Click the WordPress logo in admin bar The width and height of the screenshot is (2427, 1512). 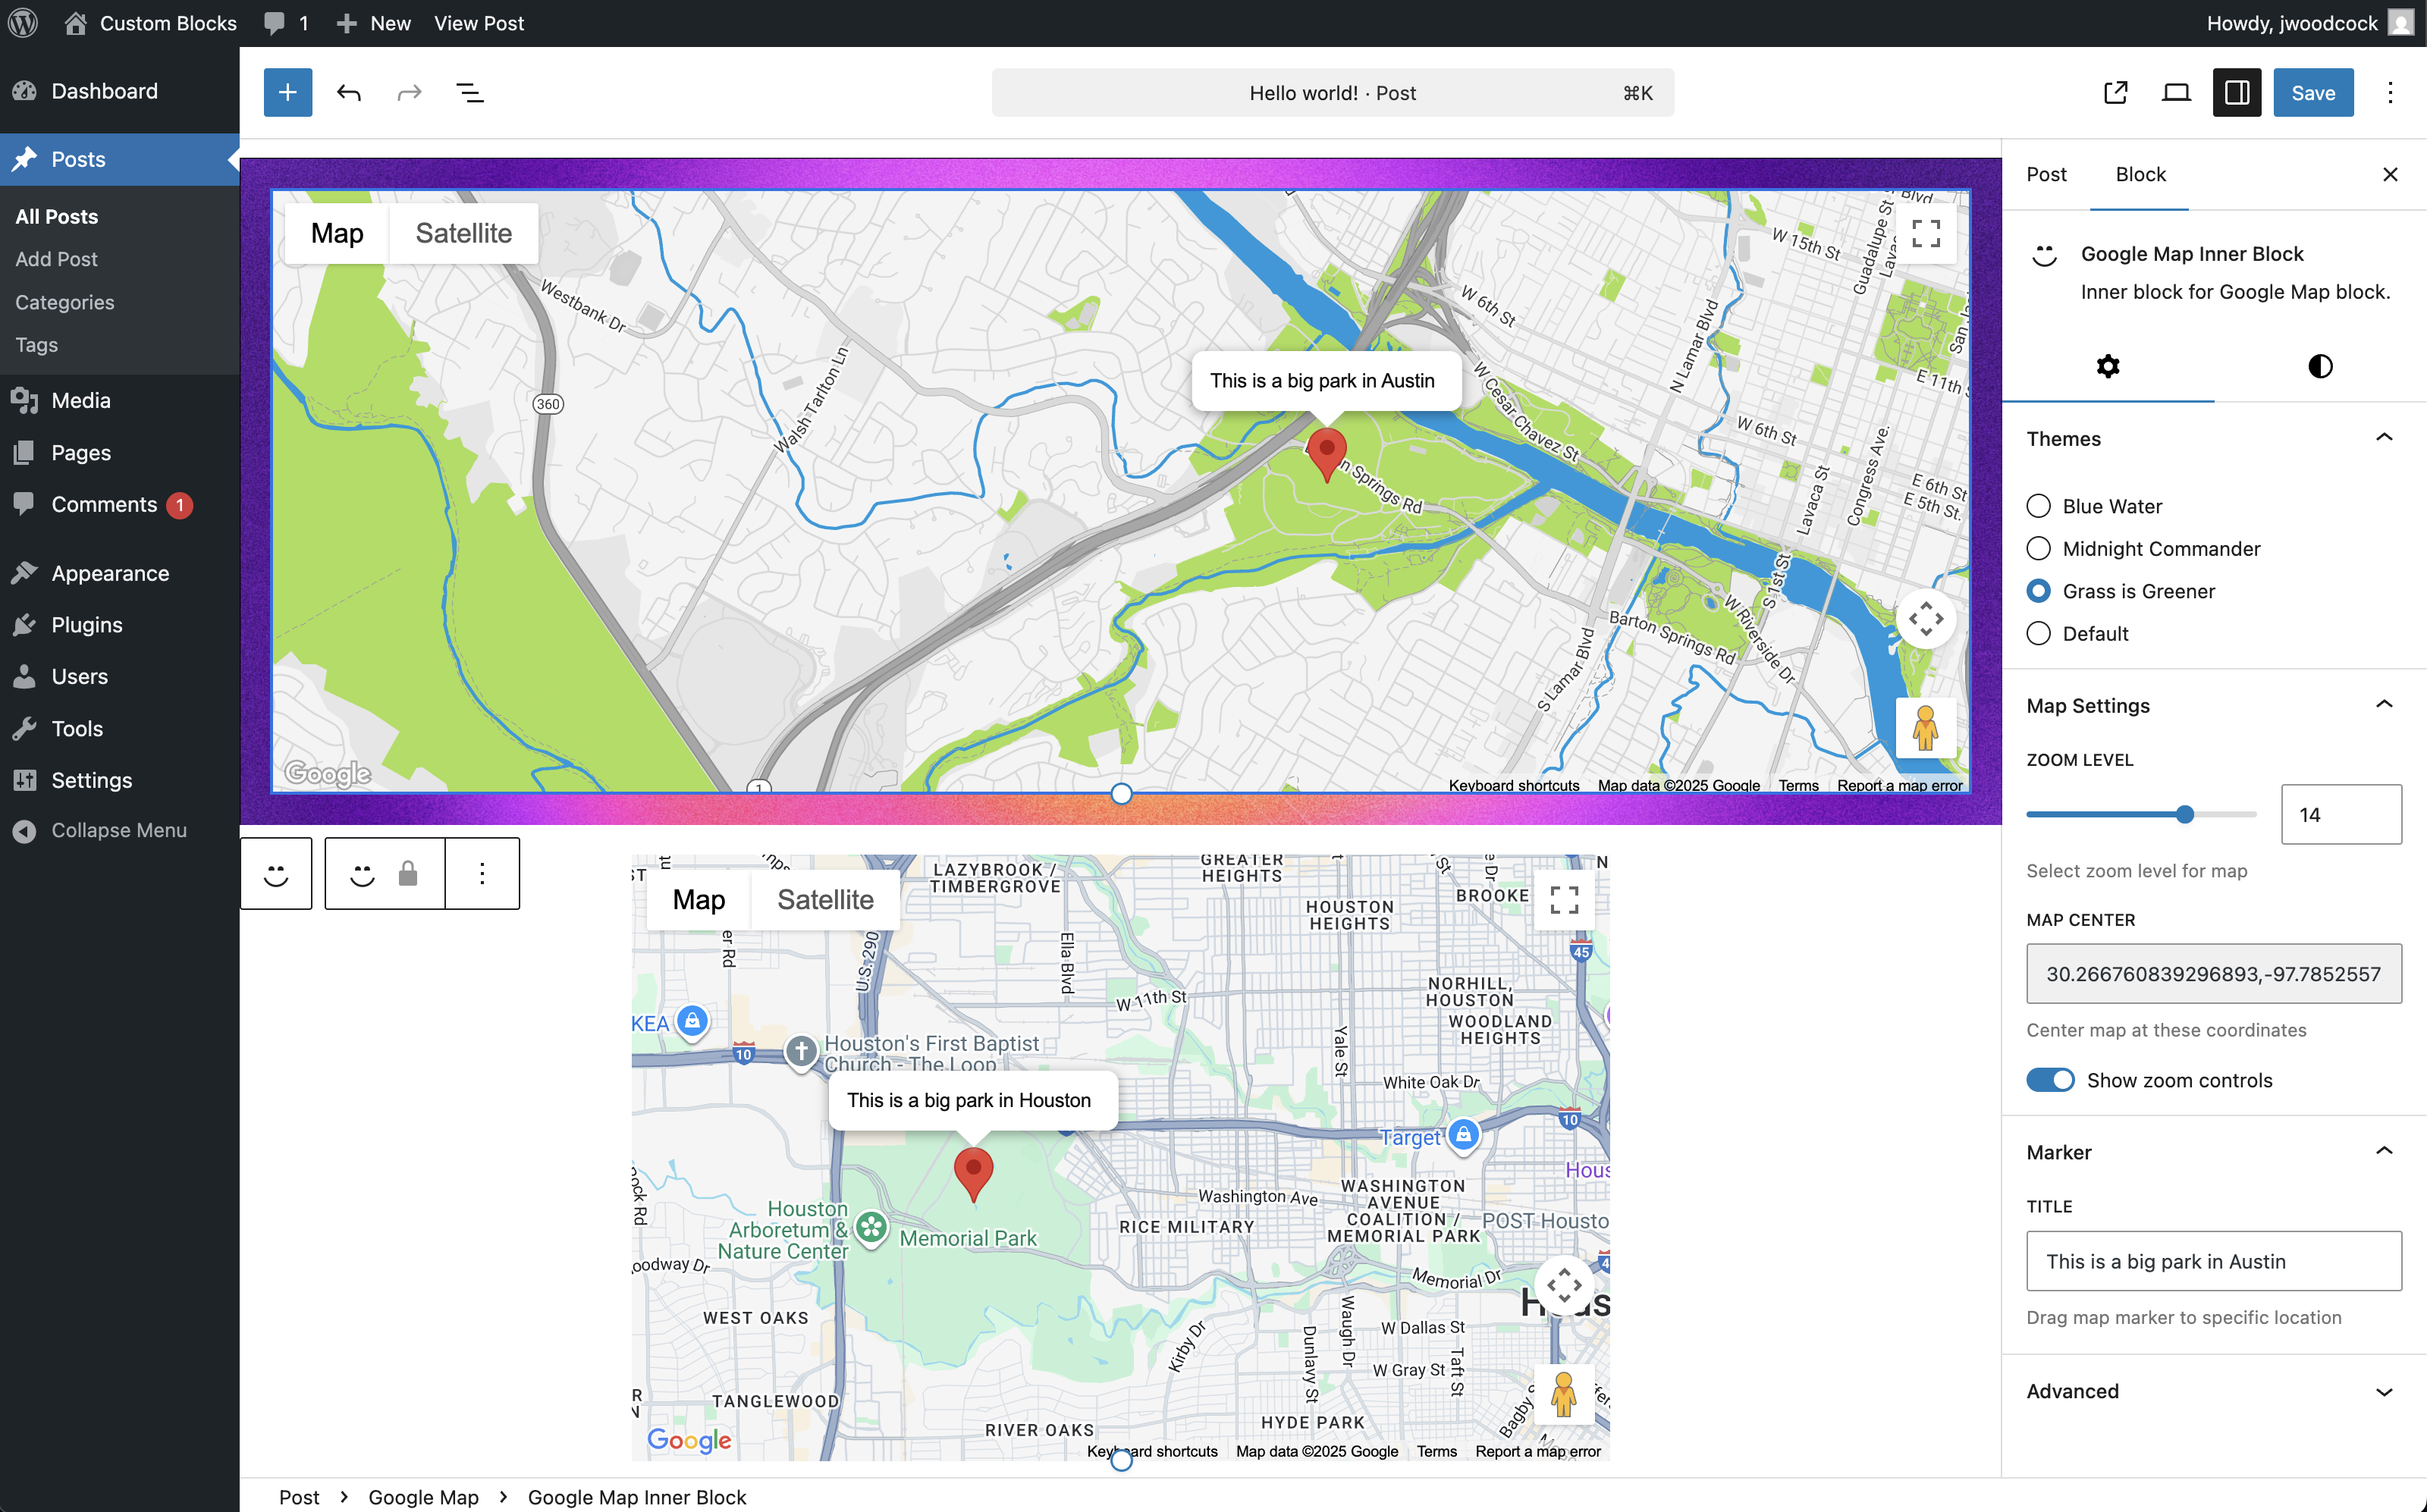[x=23, y=23]
